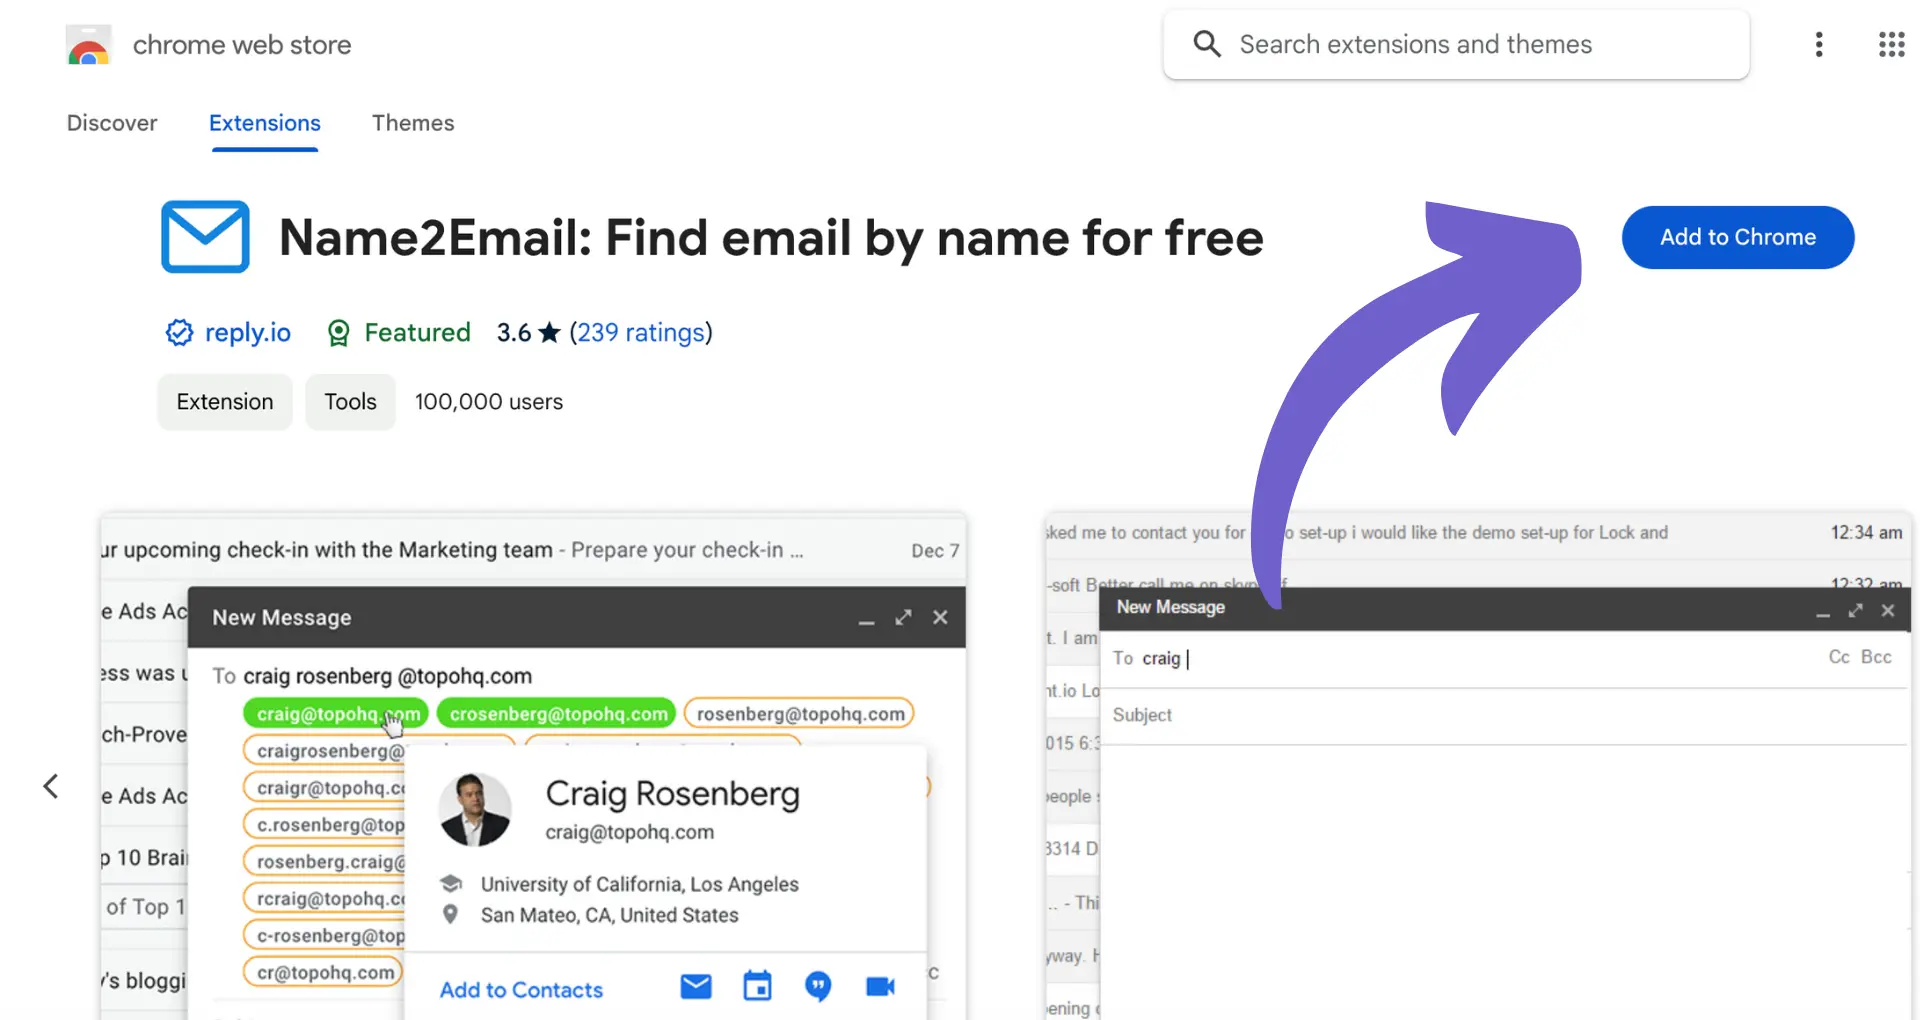The height and width of the screenshot is (1020, 1920).
Task: Switch to the Discover tab
Action: coord(112,123)
